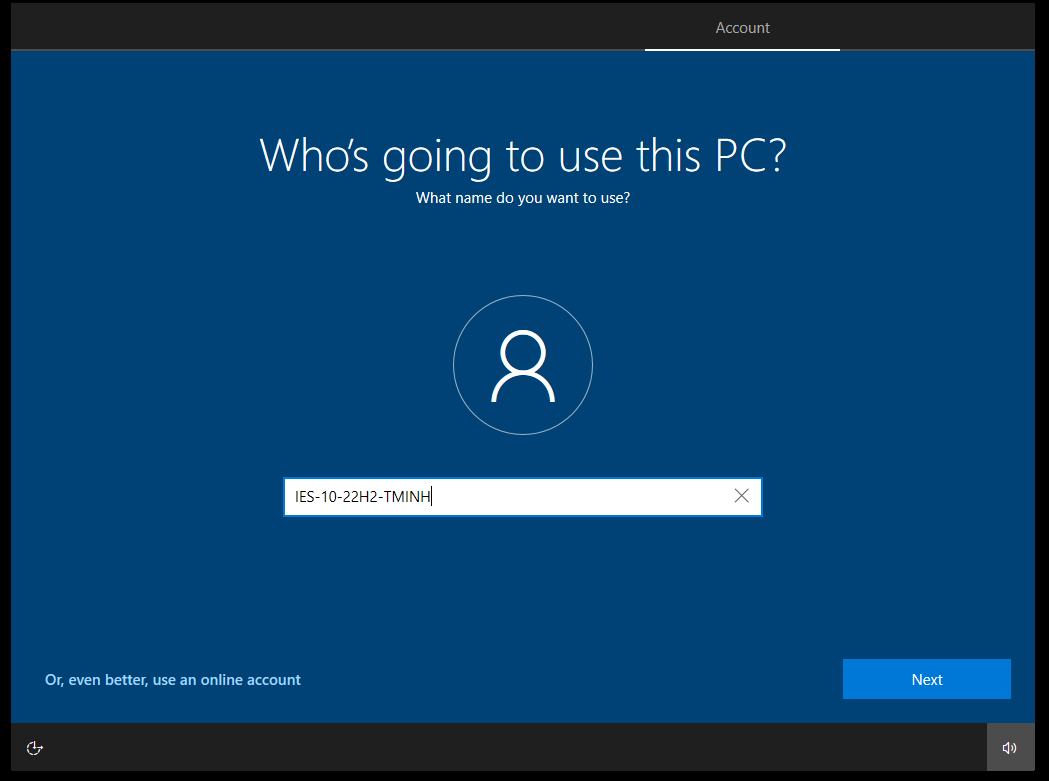
Task: Open the 'use an online account' link
Action: click(x=173, y=680)
